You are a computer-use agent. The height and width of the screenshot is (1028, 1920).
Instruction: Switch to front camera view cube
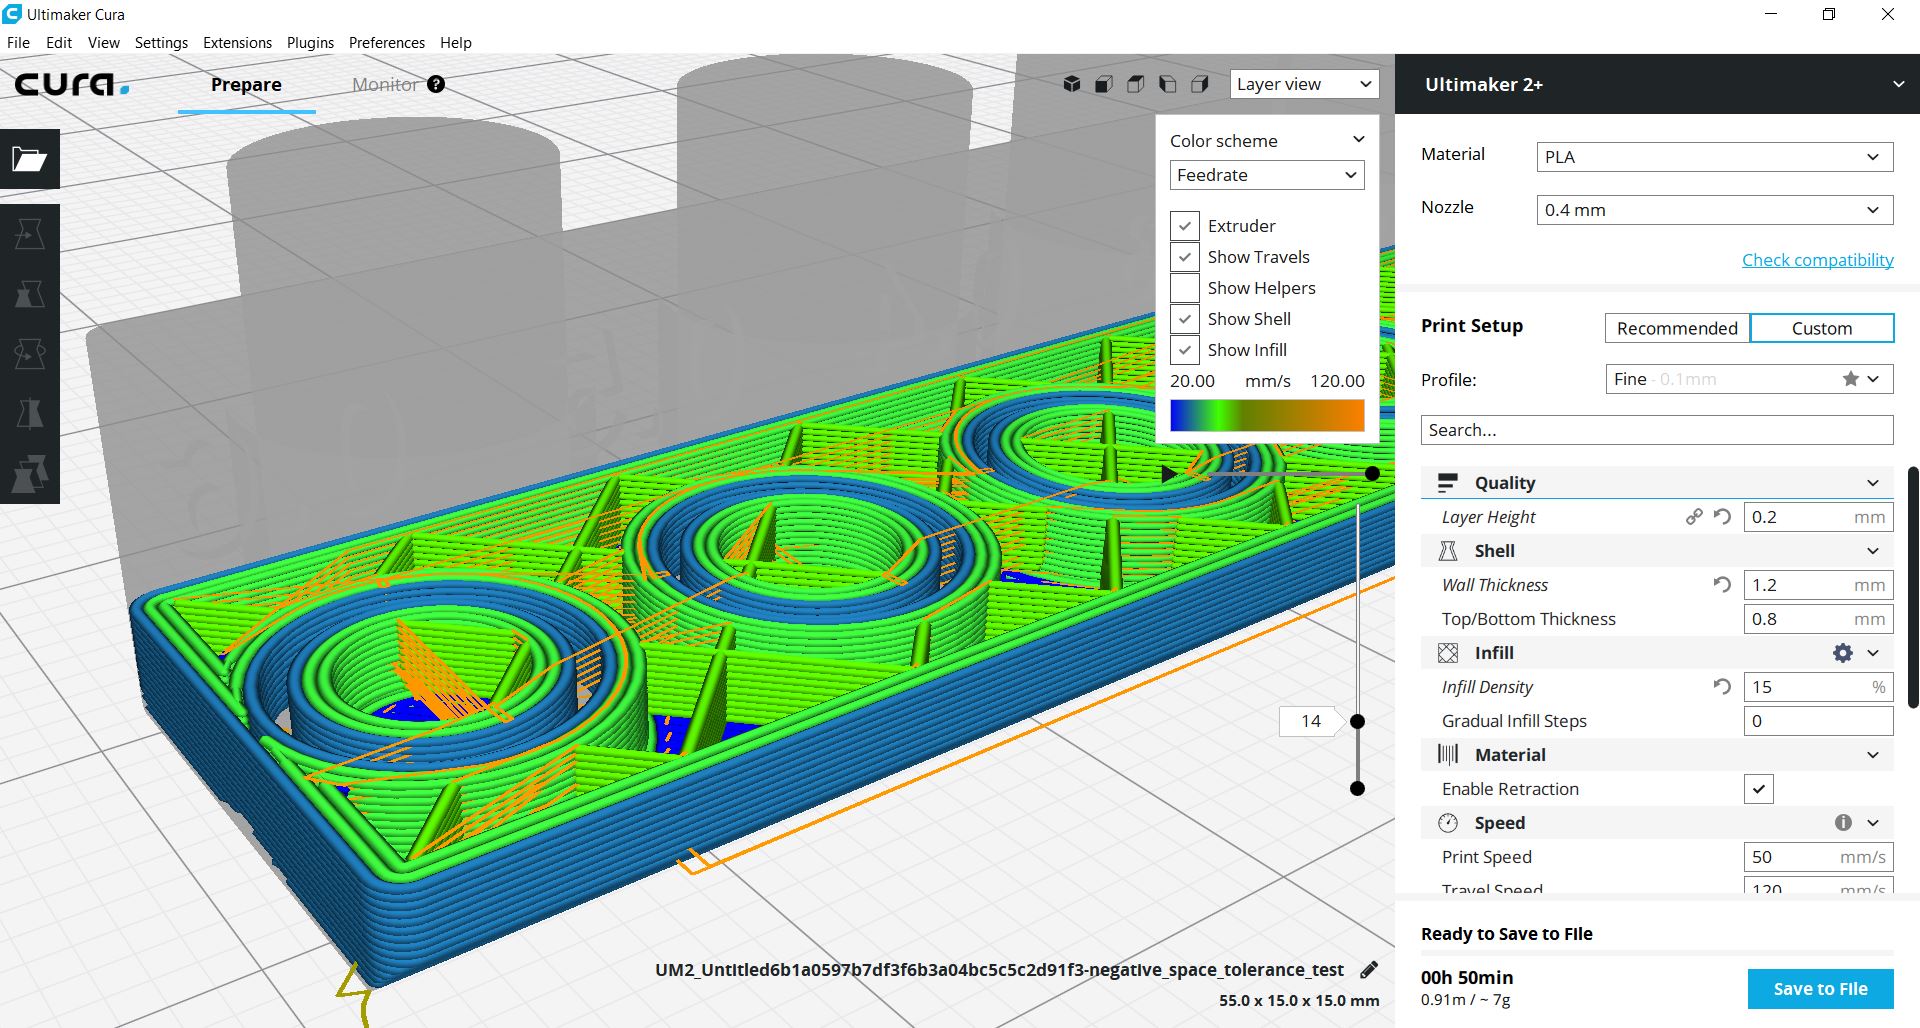point(1104,84)
